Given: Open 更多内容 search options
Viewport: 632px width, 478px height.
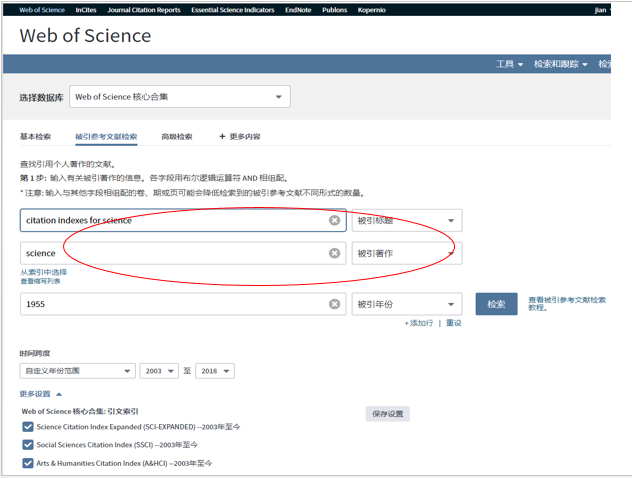Looking at the screenshot, I should (240, 137).
